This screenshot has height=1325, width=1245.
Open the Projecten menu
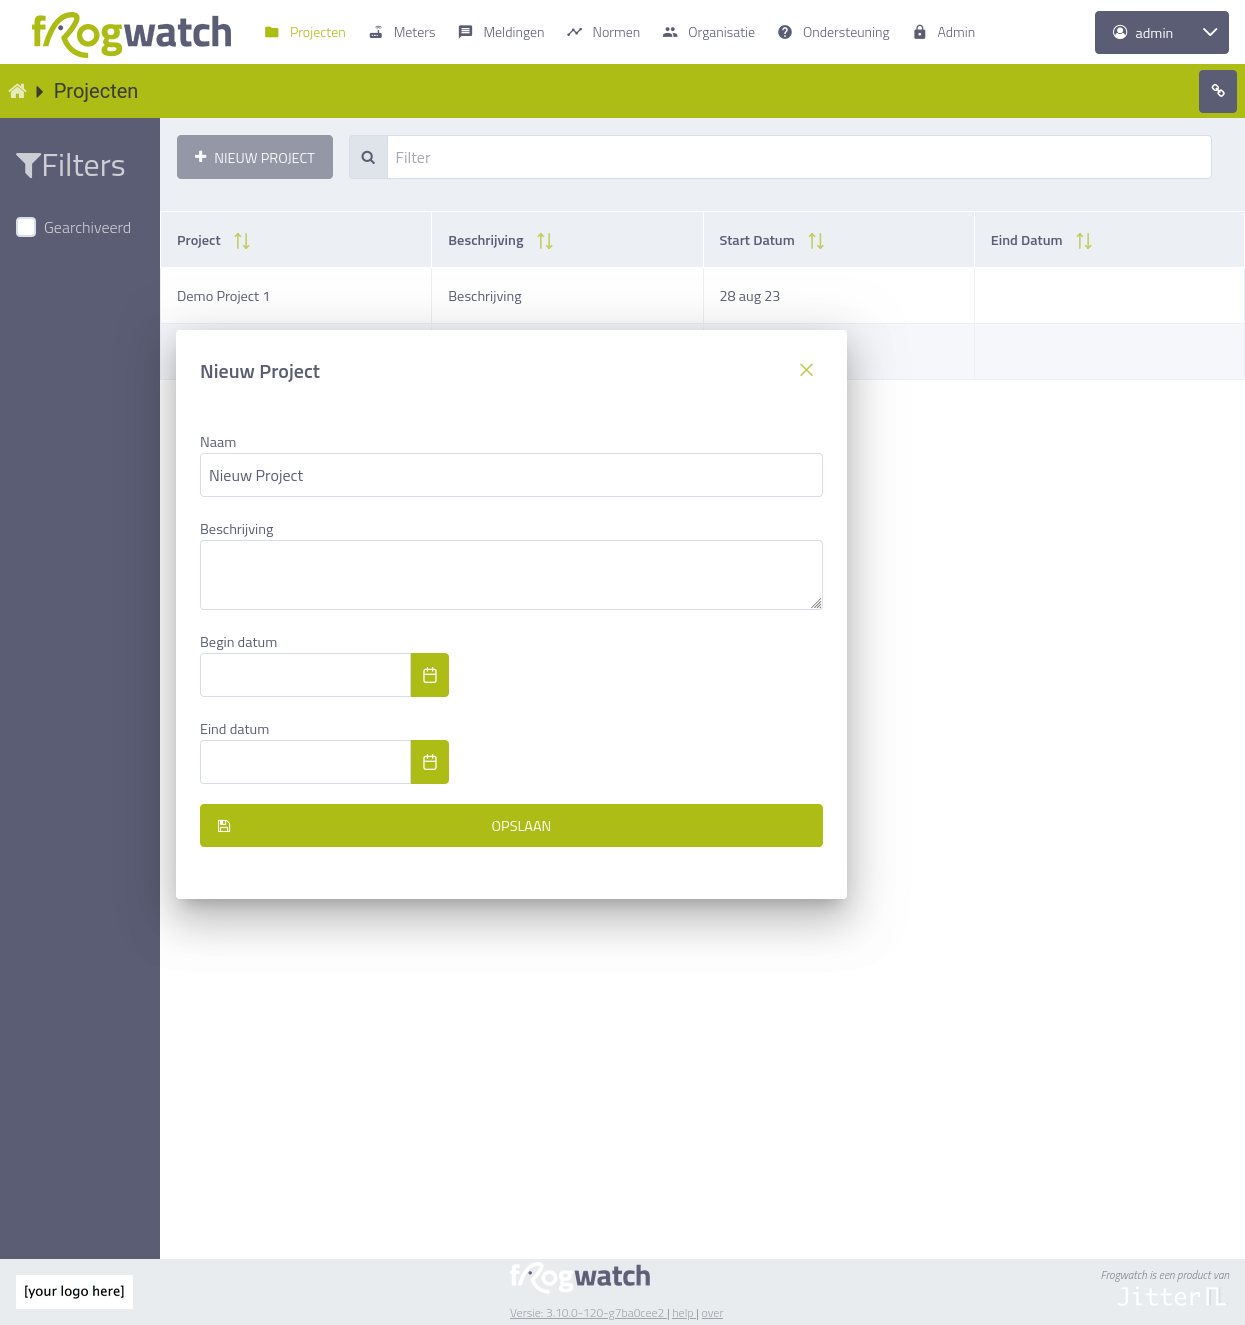point(305,32)
